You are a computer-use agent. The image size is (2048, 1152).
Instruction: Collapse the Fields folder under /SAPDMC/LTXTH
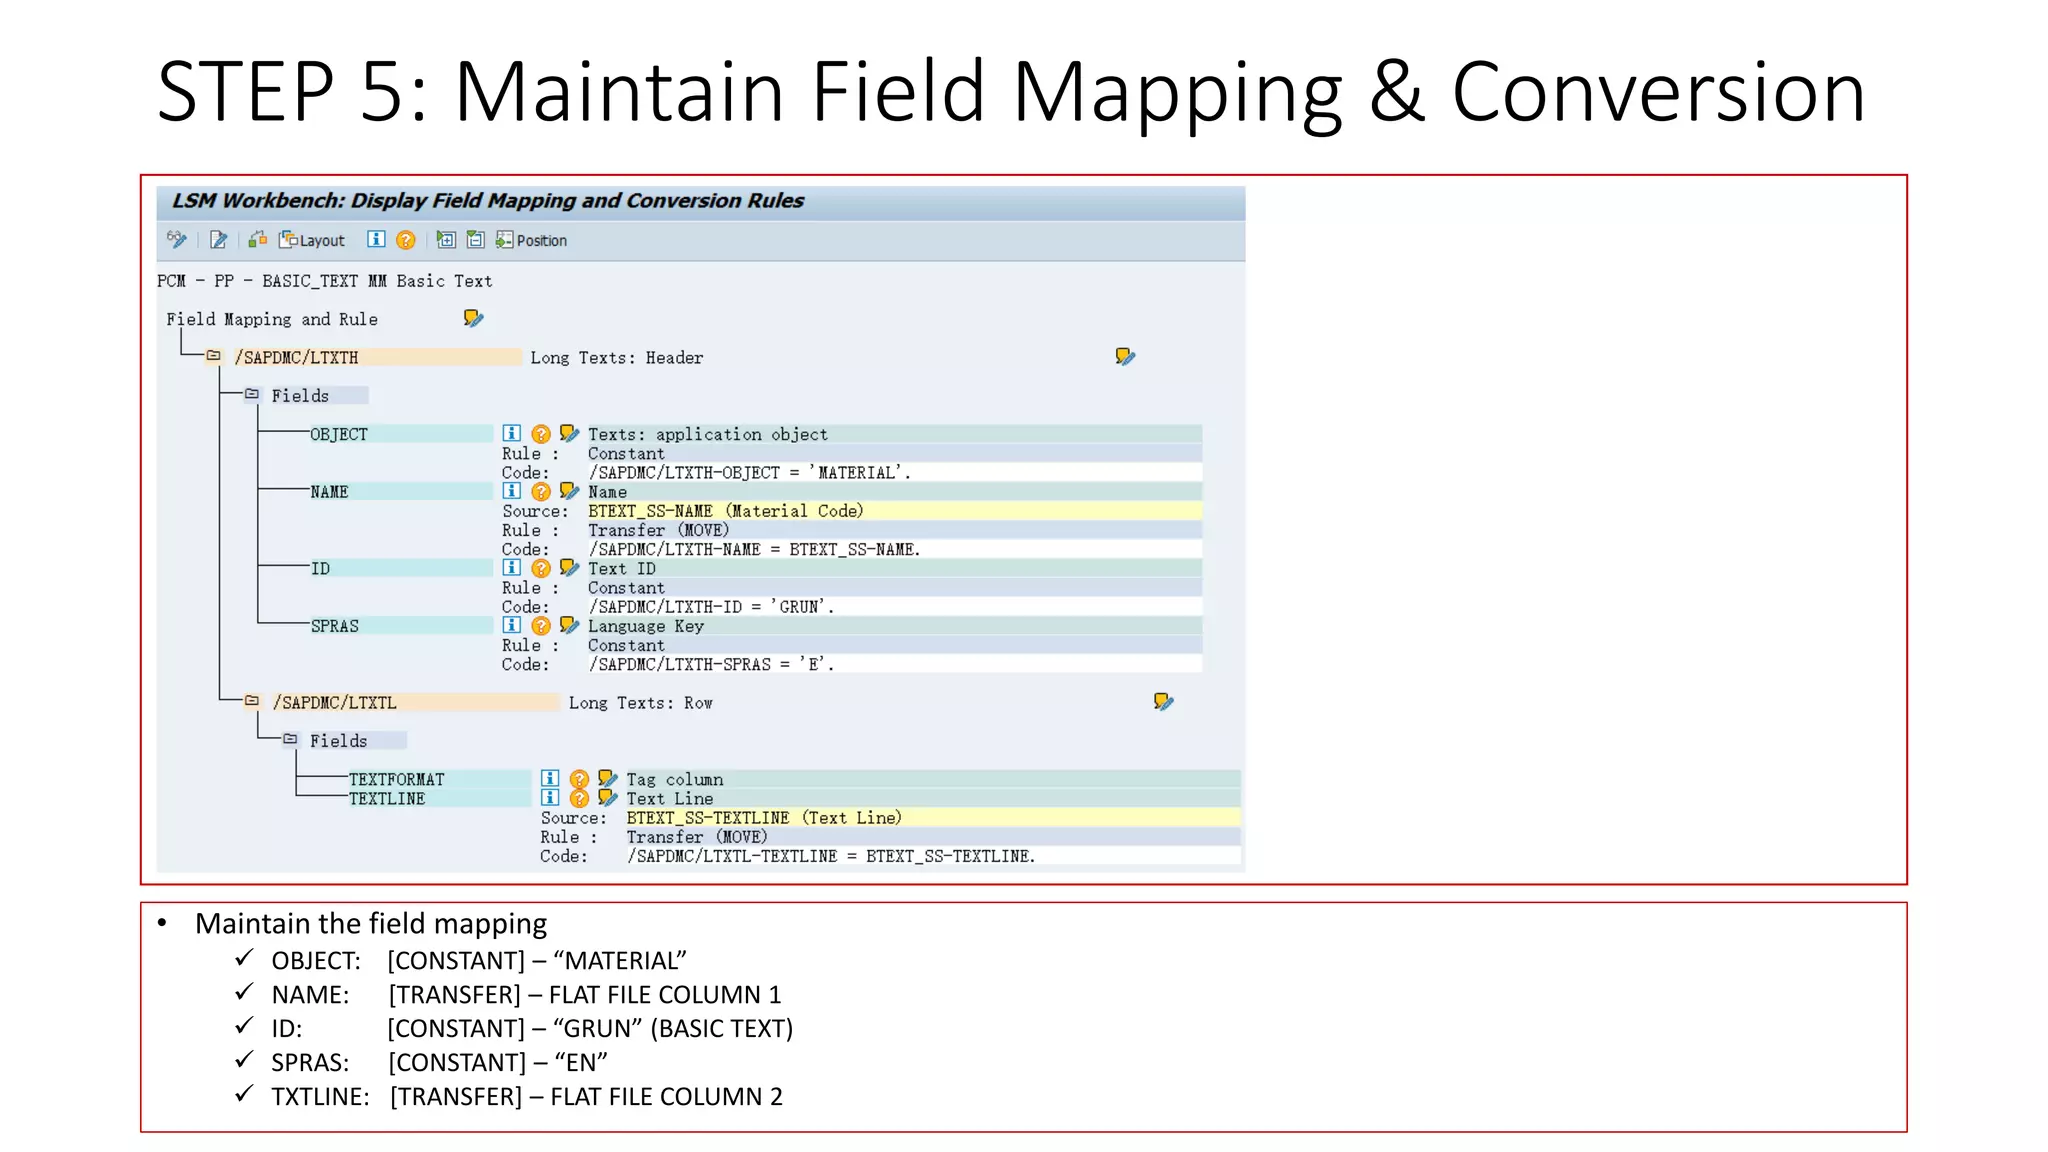click(x=252, y=395)
